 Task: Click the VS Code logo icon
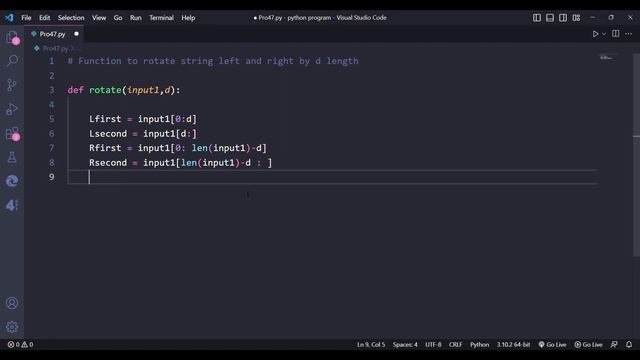coord(9,18)
